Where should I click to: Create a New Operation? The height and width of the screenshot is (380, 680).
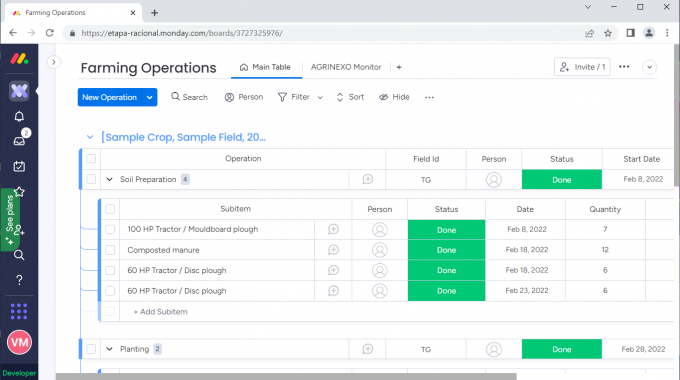(x=110, y=97)
